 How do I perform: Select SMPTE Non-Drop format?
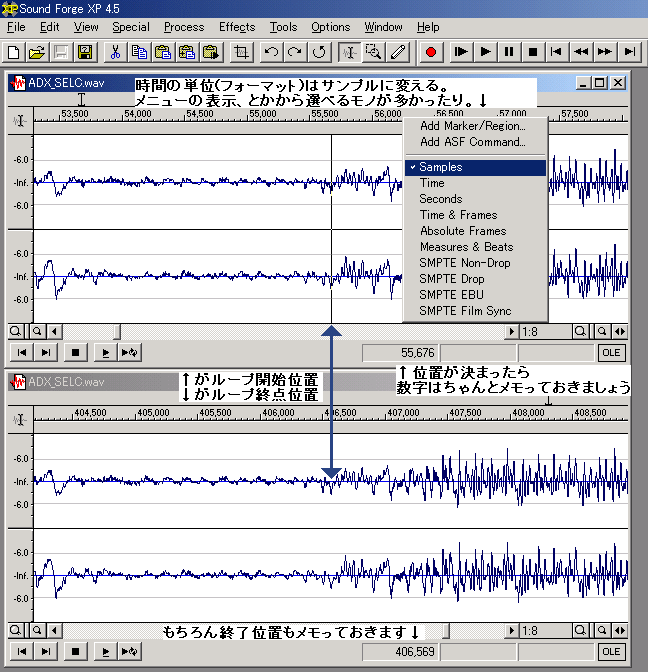475,263
